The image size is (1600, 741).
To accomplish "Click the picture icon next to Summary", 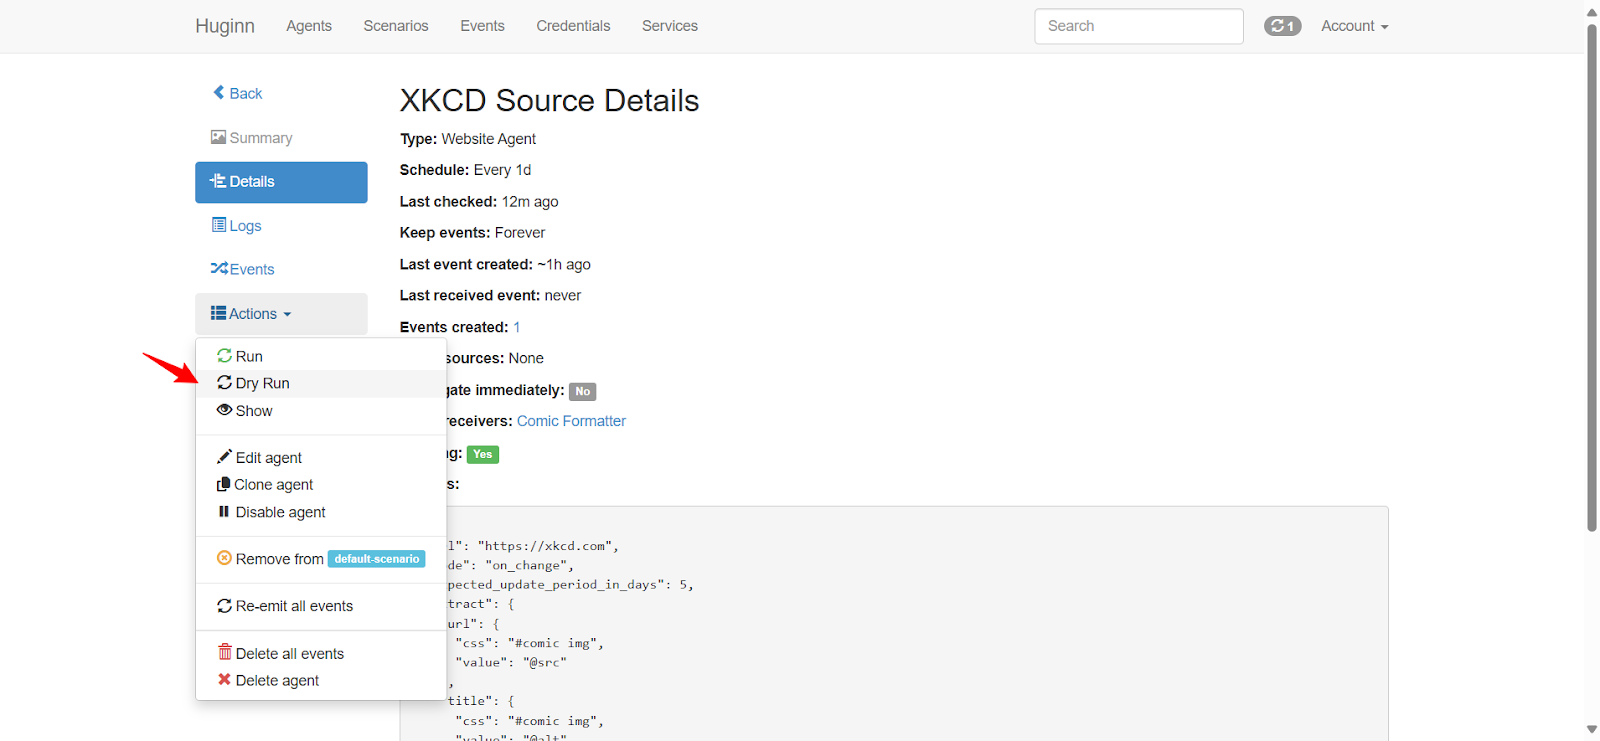I will click(218, 137).
